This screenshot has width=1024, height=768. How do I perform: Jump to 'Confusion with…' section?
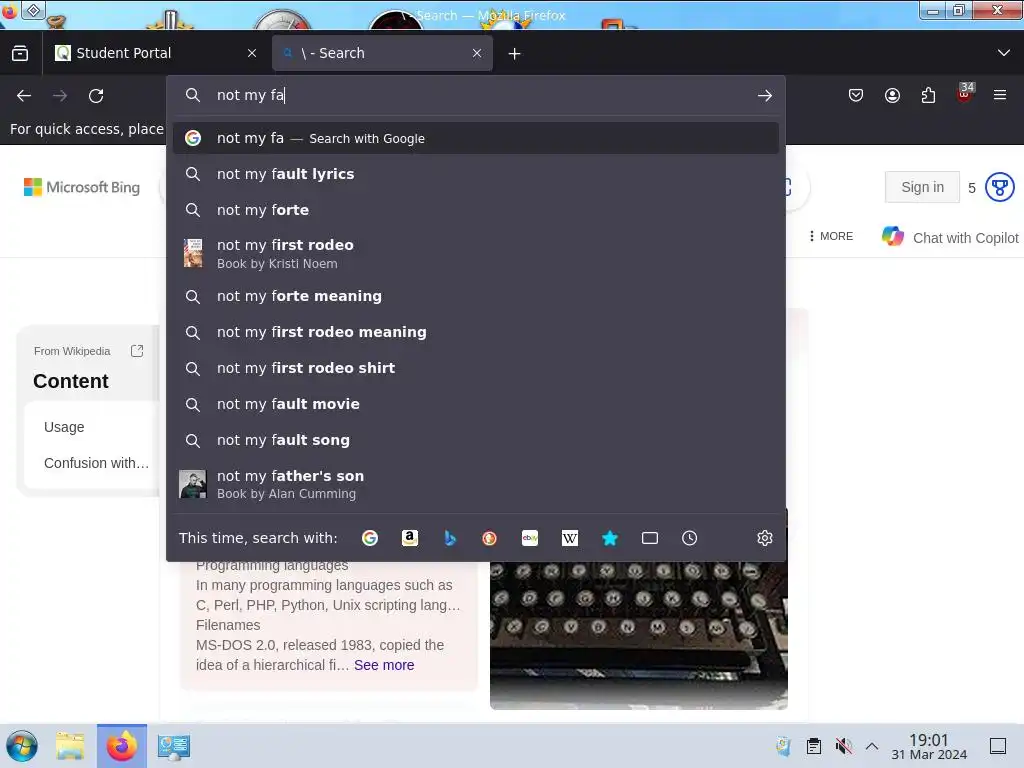click(96, 463)
